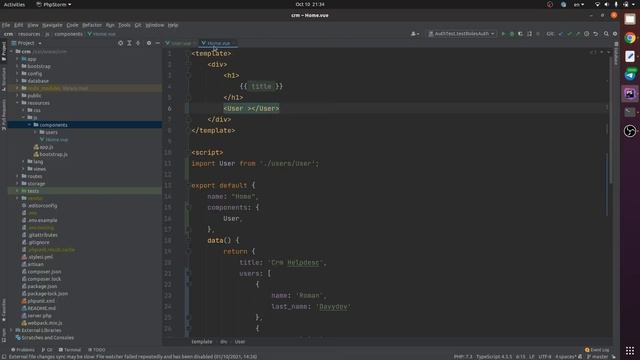Viewport: 640px width, 360px height.
Task: Open OBS Studio from the dock
Action: point(630,131)
